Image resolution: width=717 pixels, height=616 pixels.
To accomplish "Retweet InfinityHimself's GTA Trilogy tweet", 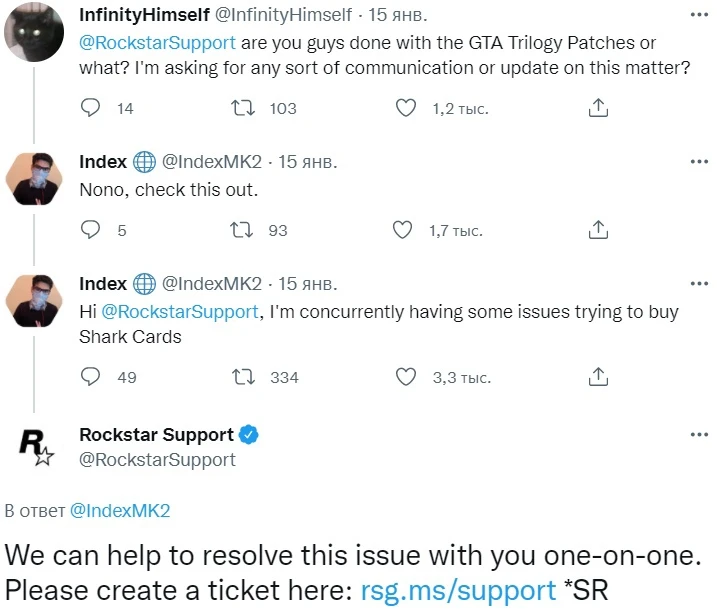I will (x=242, y=108).
